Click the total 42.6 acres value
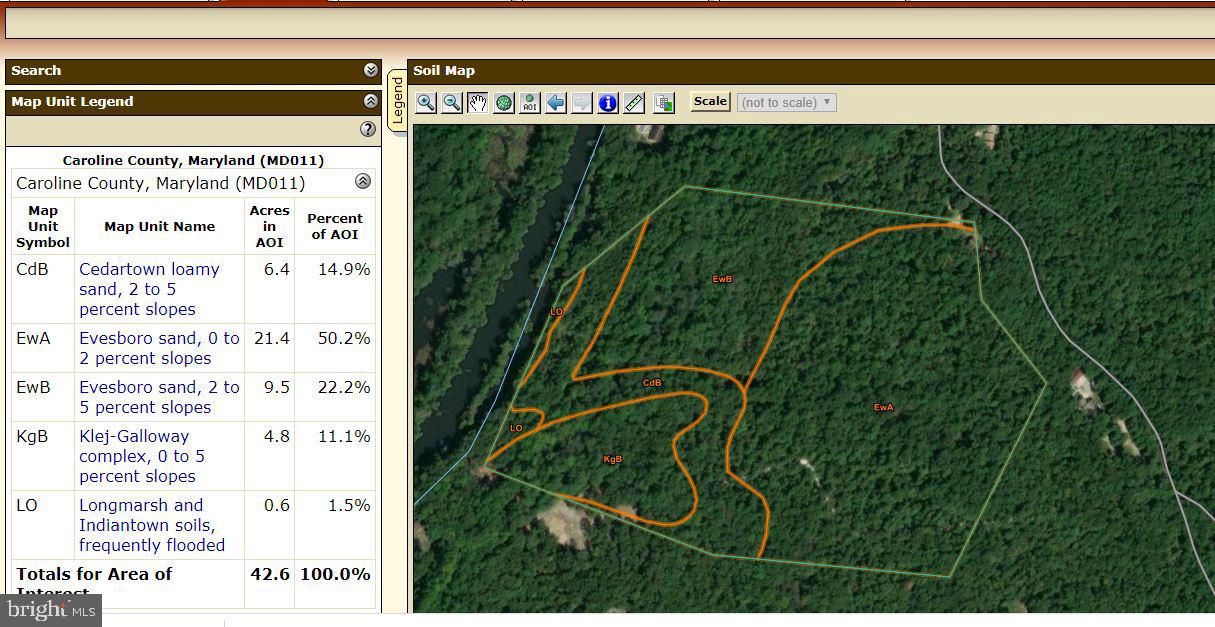This screenshot has height=627, width=1215. tap(270, 574)
